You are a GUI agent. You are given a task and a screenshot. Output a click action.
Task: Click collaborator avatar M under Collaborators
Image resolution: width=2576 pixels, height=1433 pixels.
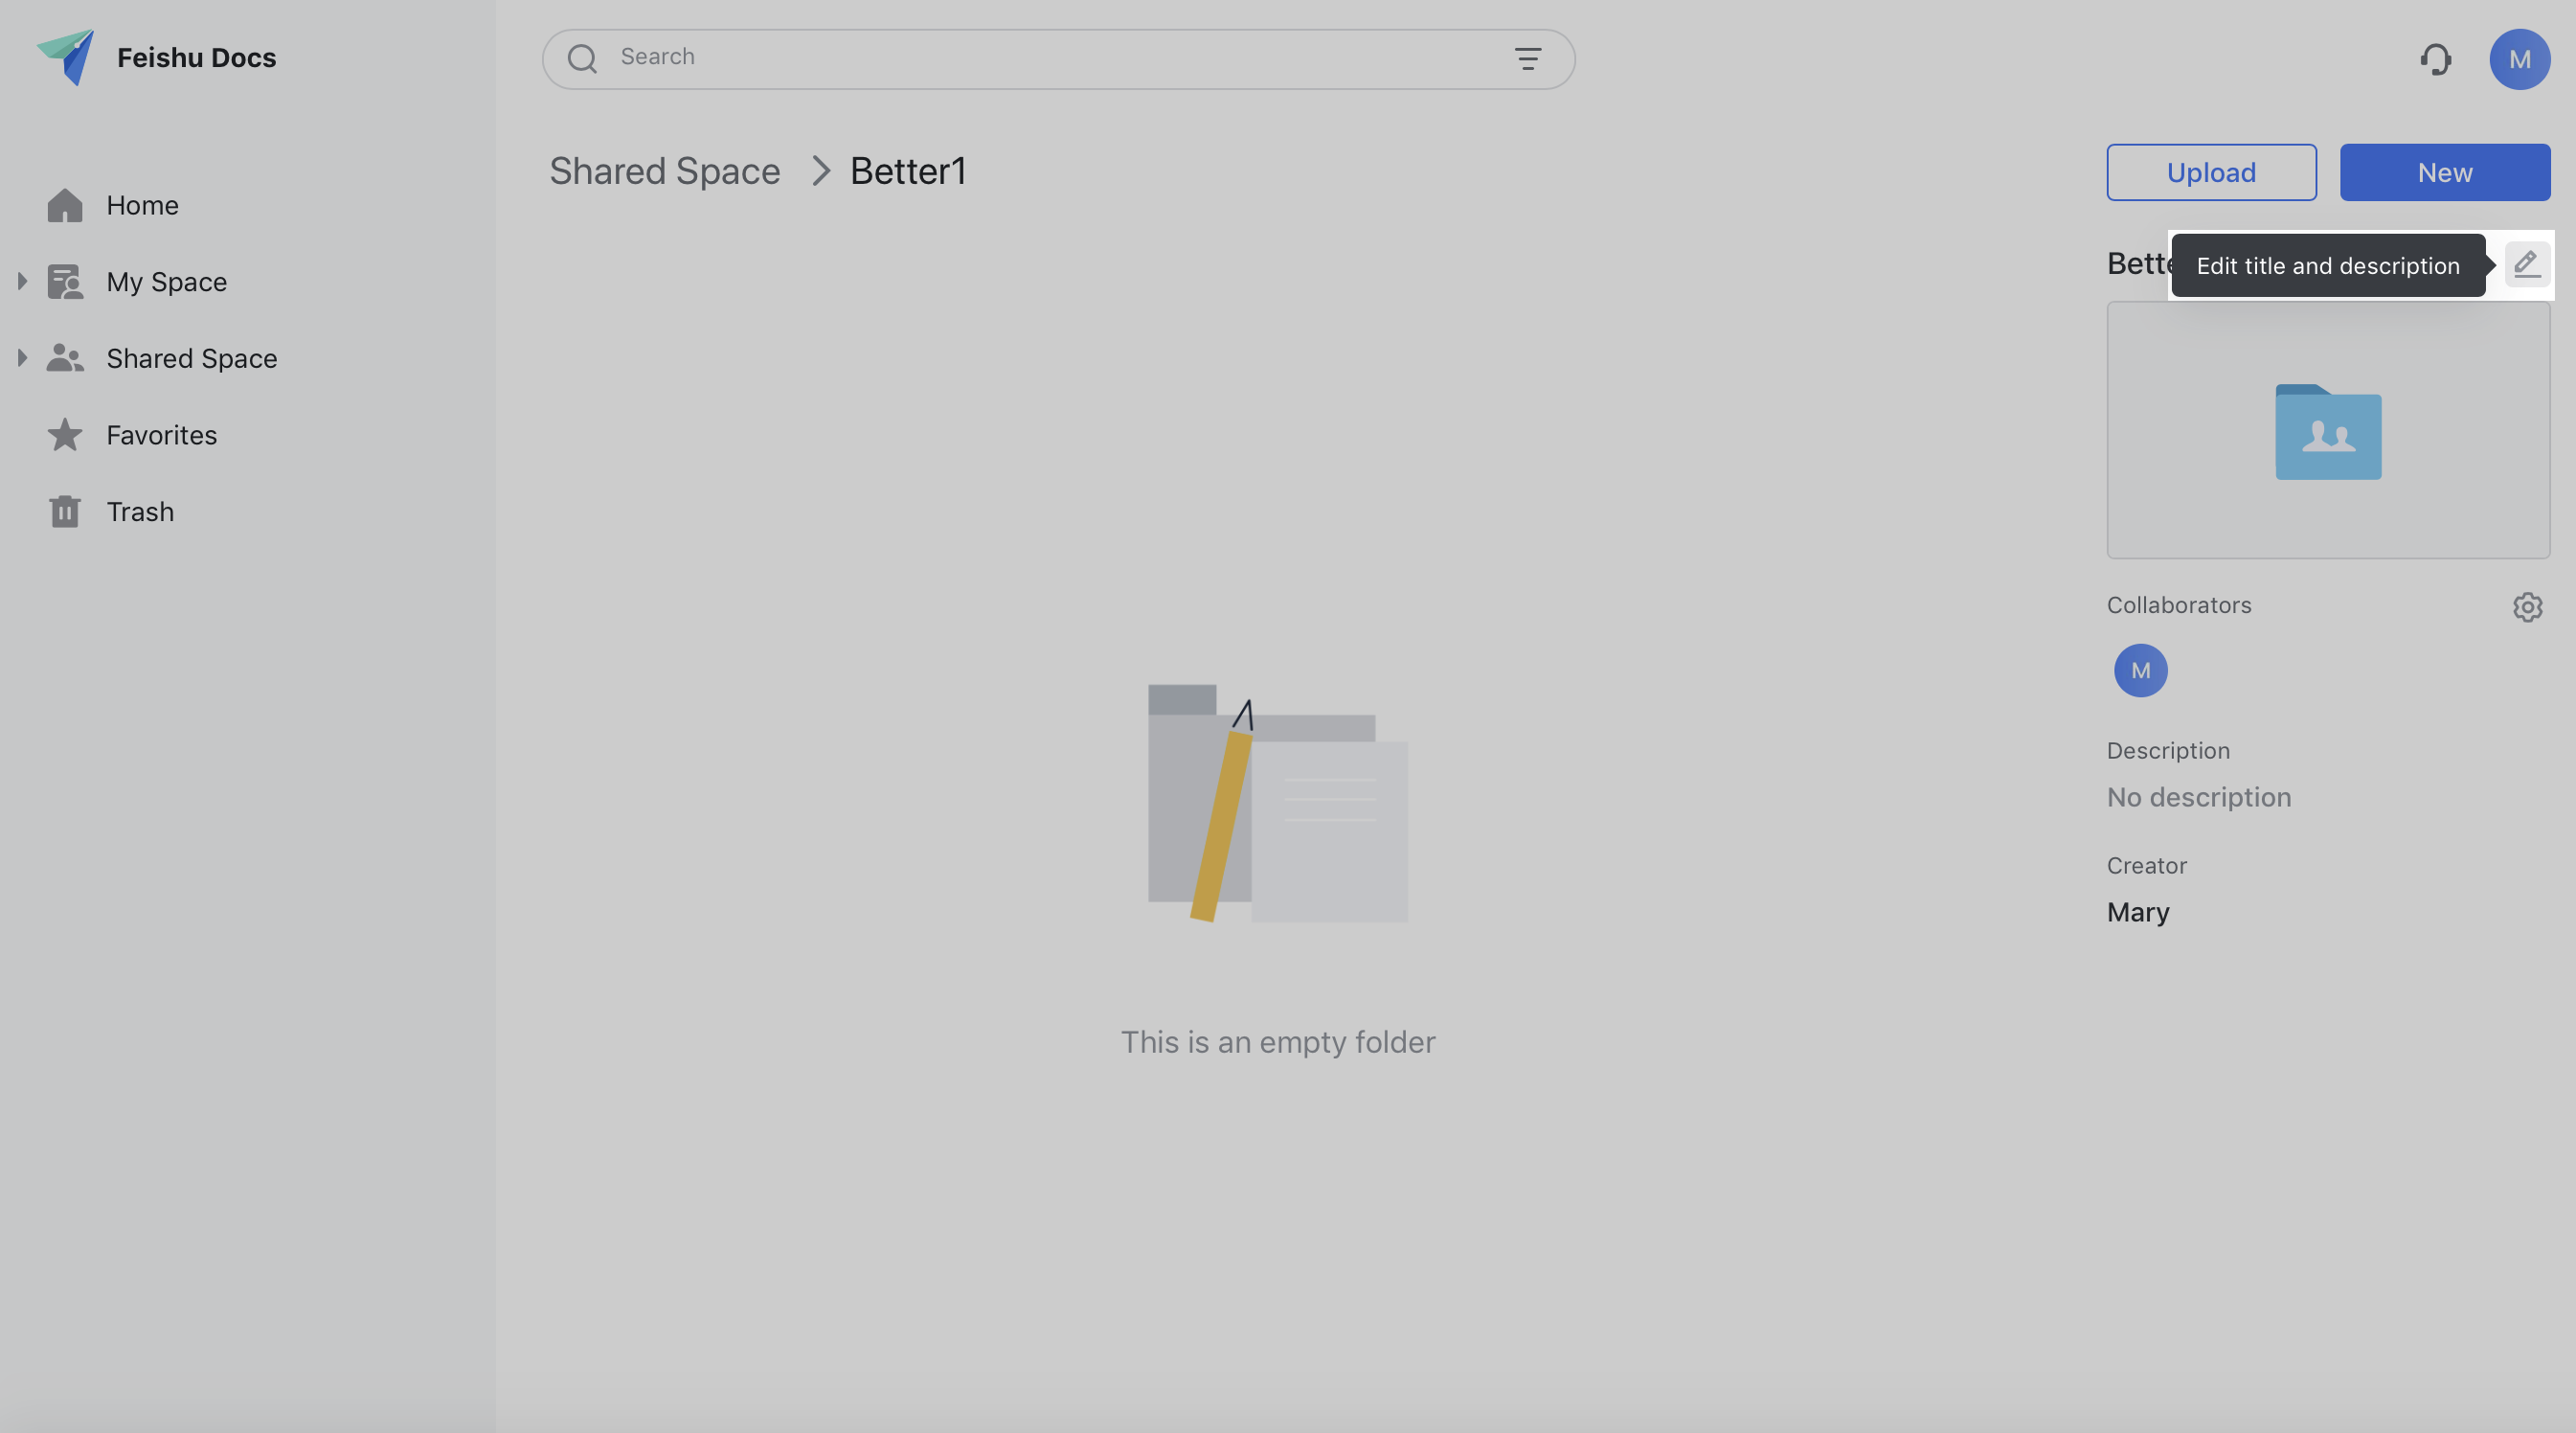pyautogui.click(x=2140, y=670)
